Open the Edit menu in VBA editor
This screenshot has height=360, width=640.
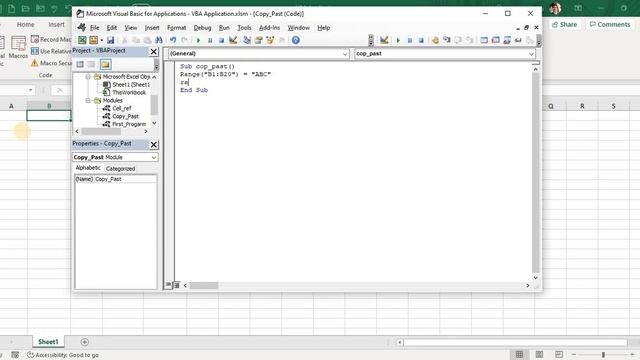click(112, 28)
